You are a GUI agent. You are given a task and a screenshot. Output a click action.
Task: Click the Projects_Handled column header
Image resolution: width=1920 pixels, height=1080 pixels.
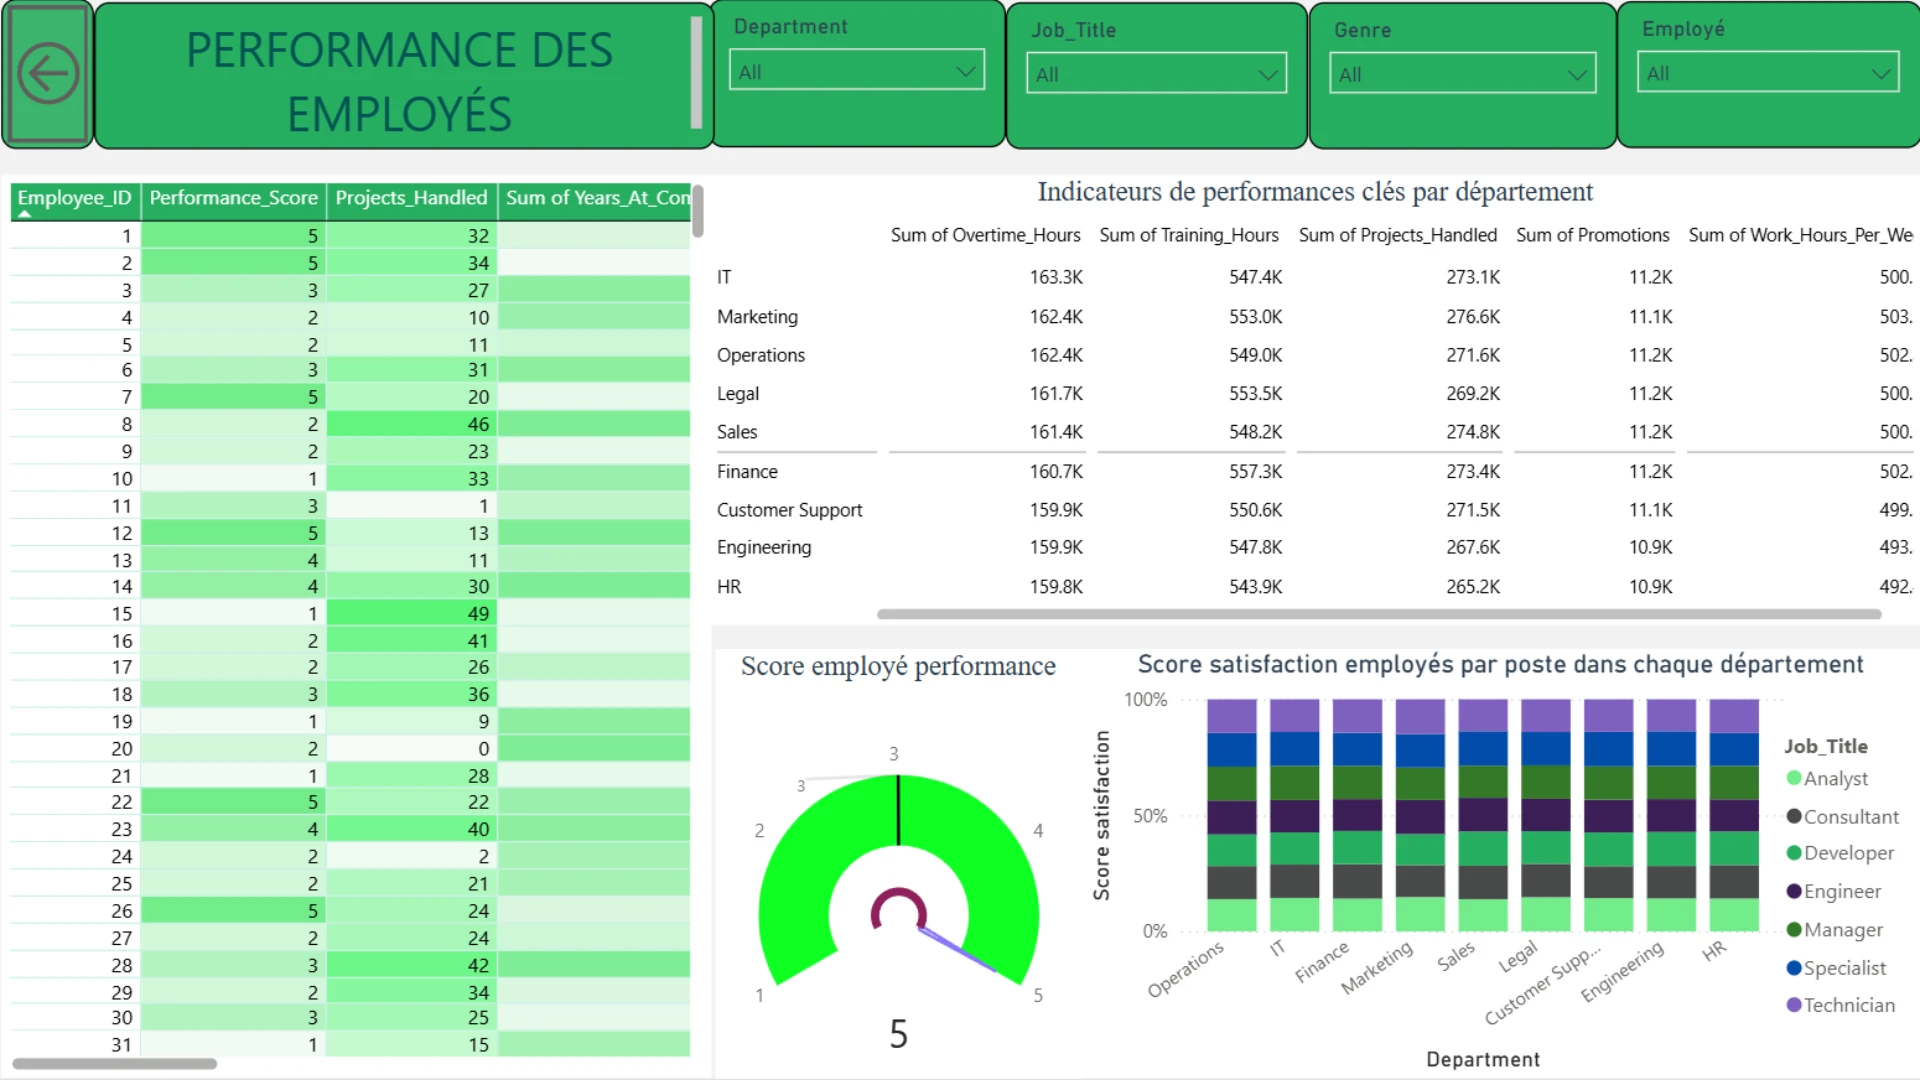point(412,198)
